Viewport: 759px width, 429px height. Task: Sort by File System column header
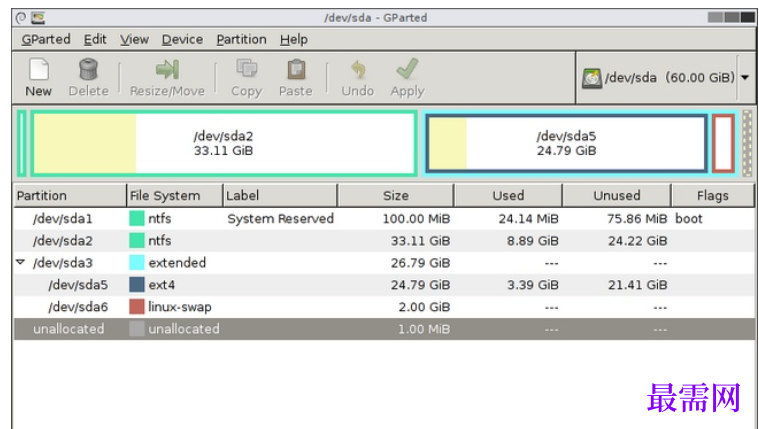pyautogui.click(x=175, y=196)
